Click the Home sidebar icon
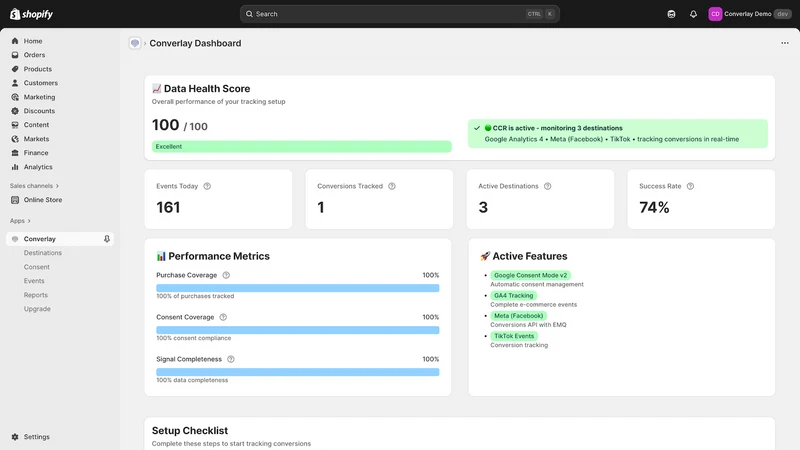Screen dimensions: 800x450 15,41
